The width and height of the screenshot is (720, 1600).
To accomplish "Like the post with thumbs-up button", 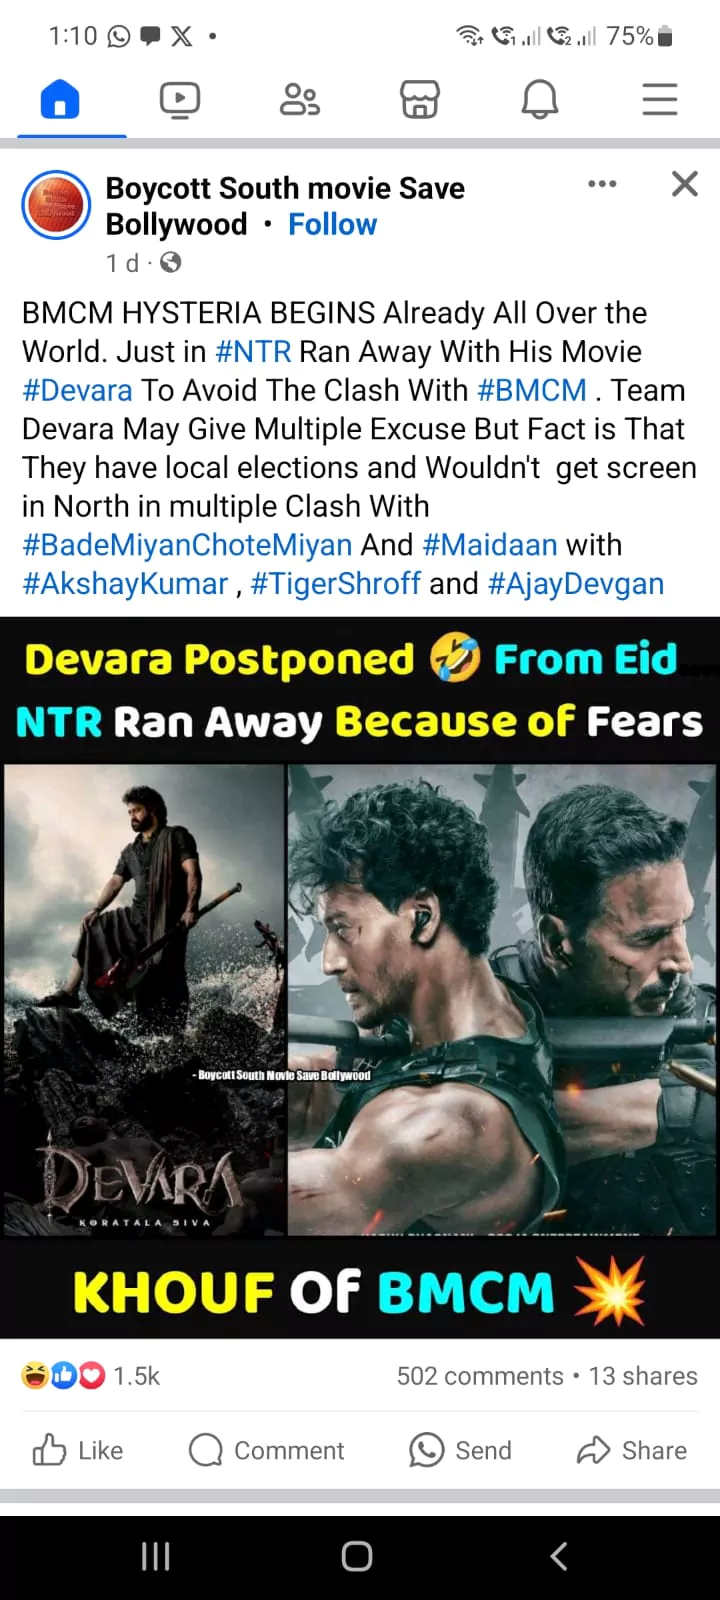I will click(x=78, y=1450).
